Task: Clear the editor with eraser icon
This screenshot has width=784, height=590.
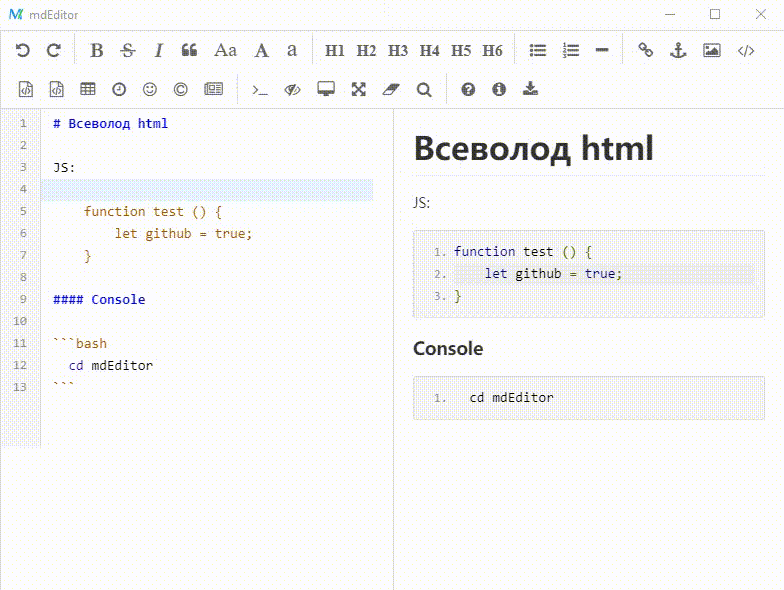Action: click(391, 90)
